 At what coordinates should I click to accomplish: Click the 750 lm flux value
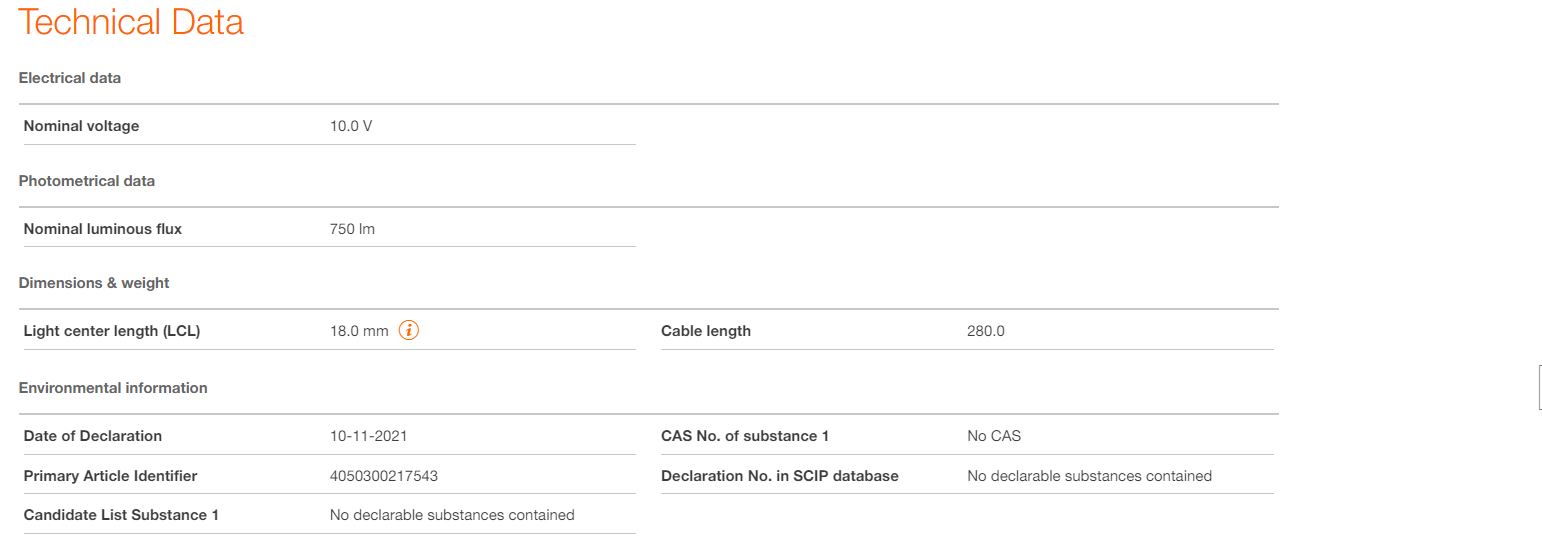coord(352,229)
